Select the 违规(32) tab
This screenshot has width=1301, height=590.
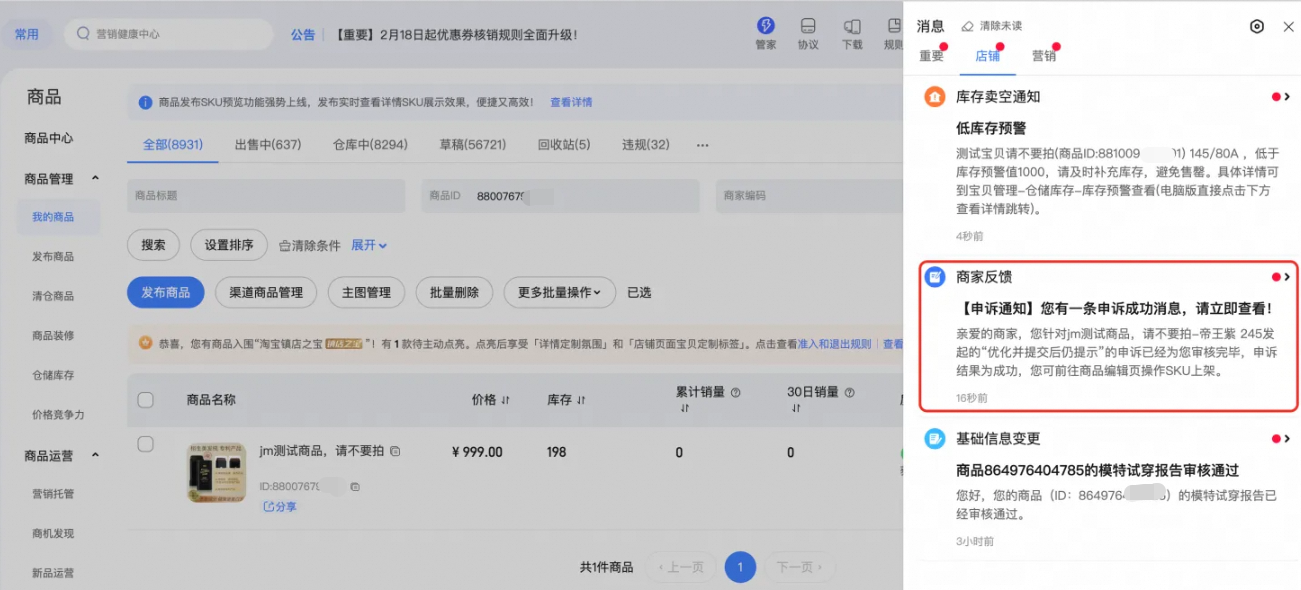[x=646, y=145]
